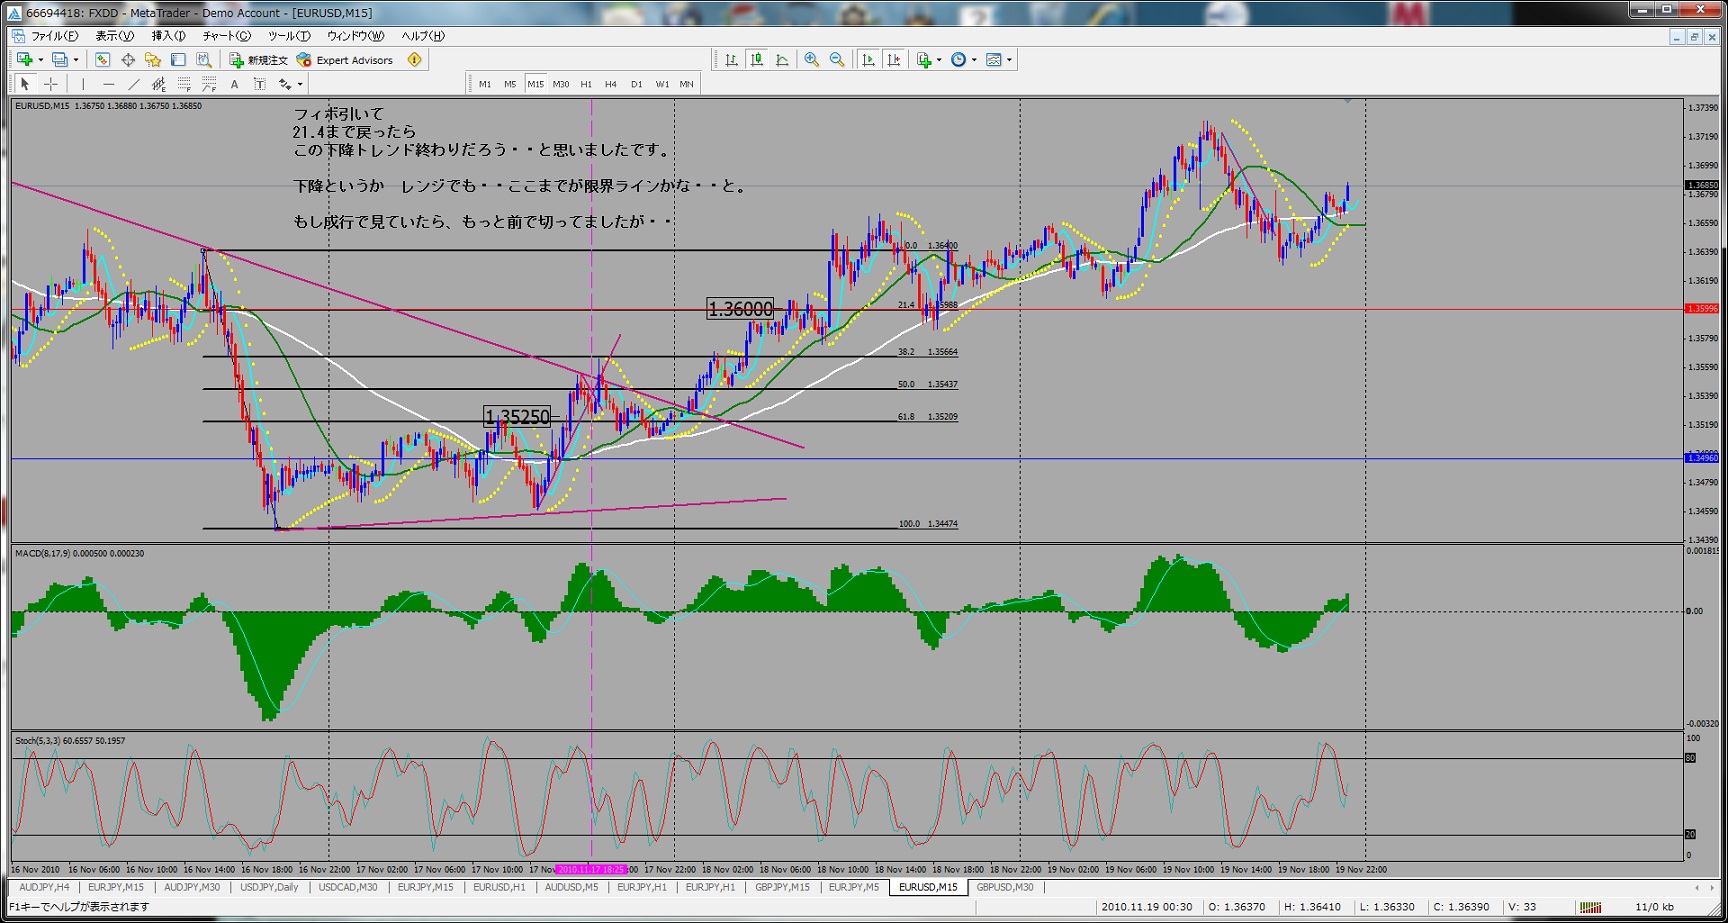Expand the Arrows tool dropdown
Viewport: 1728px width, 923px height.
click(x=300, y=84)
